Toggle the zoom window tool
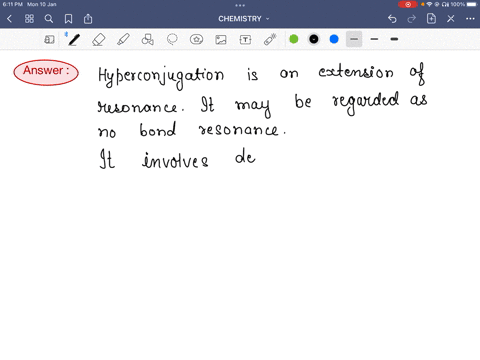The height and width of the screenshot is (360, 480). pos(49,40)
